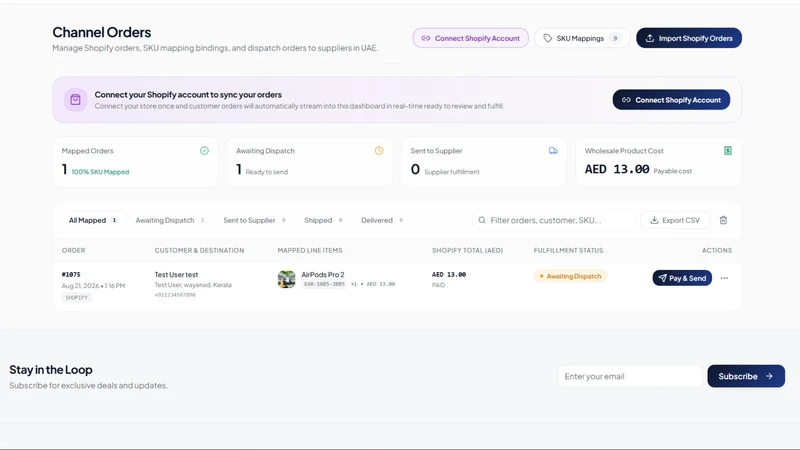Click Pay & Send for order #1075
The height and width of the screenshot is (450, 800).
tap(682, 278)
